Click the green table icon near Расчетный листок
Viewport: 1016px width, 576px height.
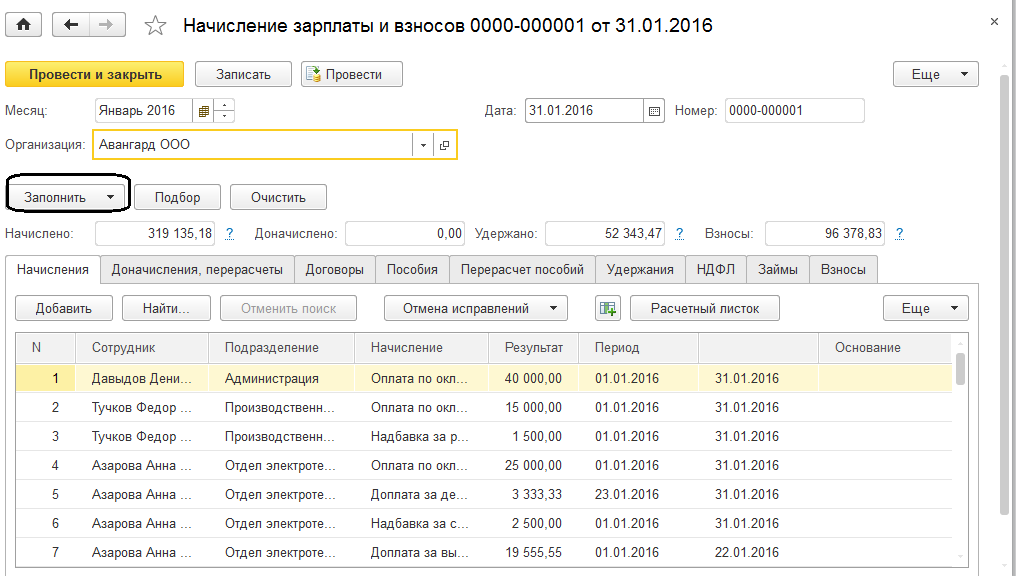coord(608,308)
